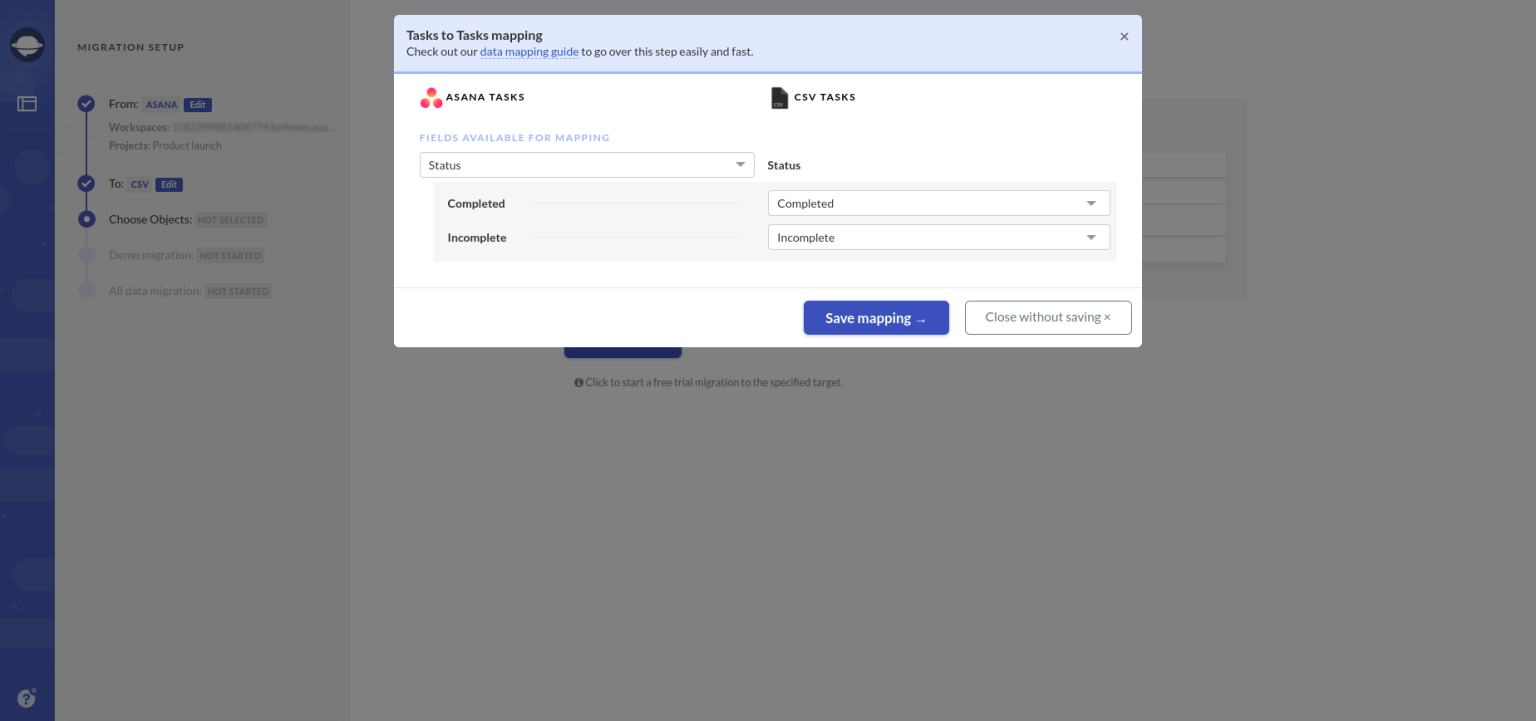Select the Demo migration step circle
The height and width of the screenshot is (721, 1536).
[x=87, y=255]
